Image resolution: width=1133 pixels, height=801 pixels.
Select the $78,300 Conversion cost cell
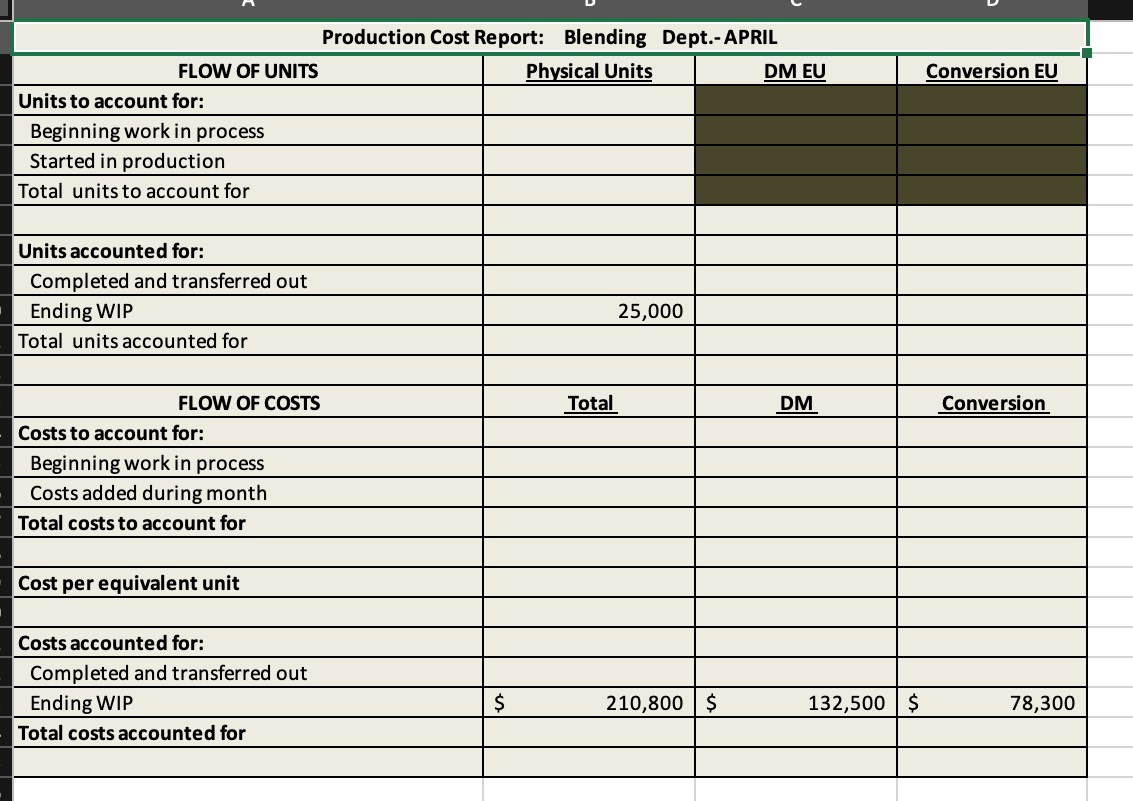990,703
